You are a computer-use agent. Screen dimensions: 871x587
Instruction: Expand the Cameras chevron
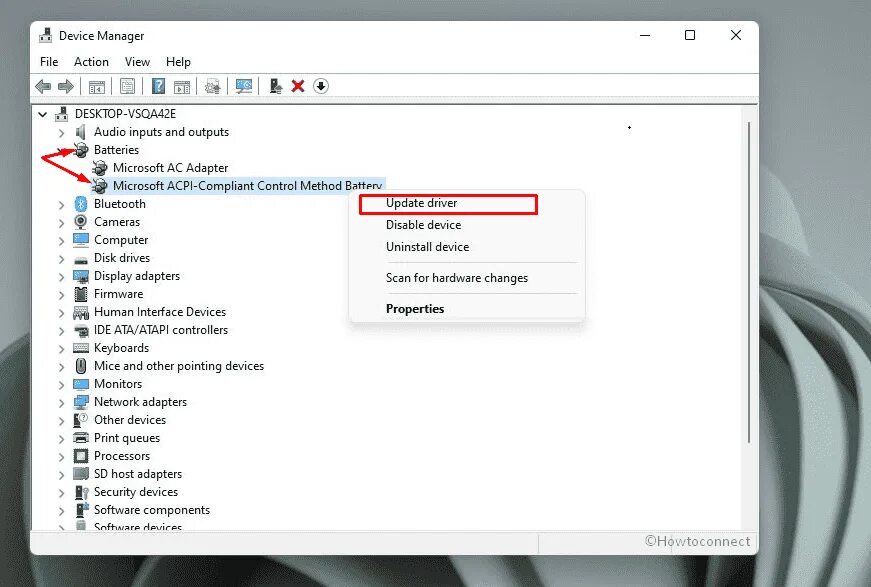pos(61,223)
